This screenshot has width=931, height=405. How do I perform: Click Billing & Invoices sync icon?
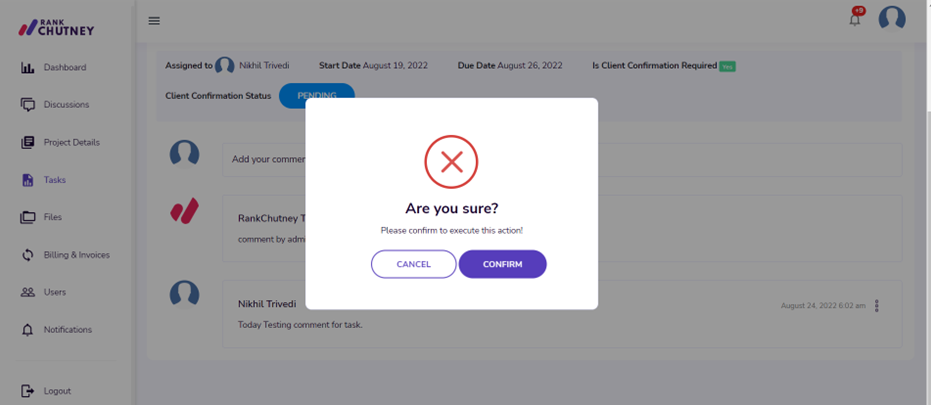(27, 255)
